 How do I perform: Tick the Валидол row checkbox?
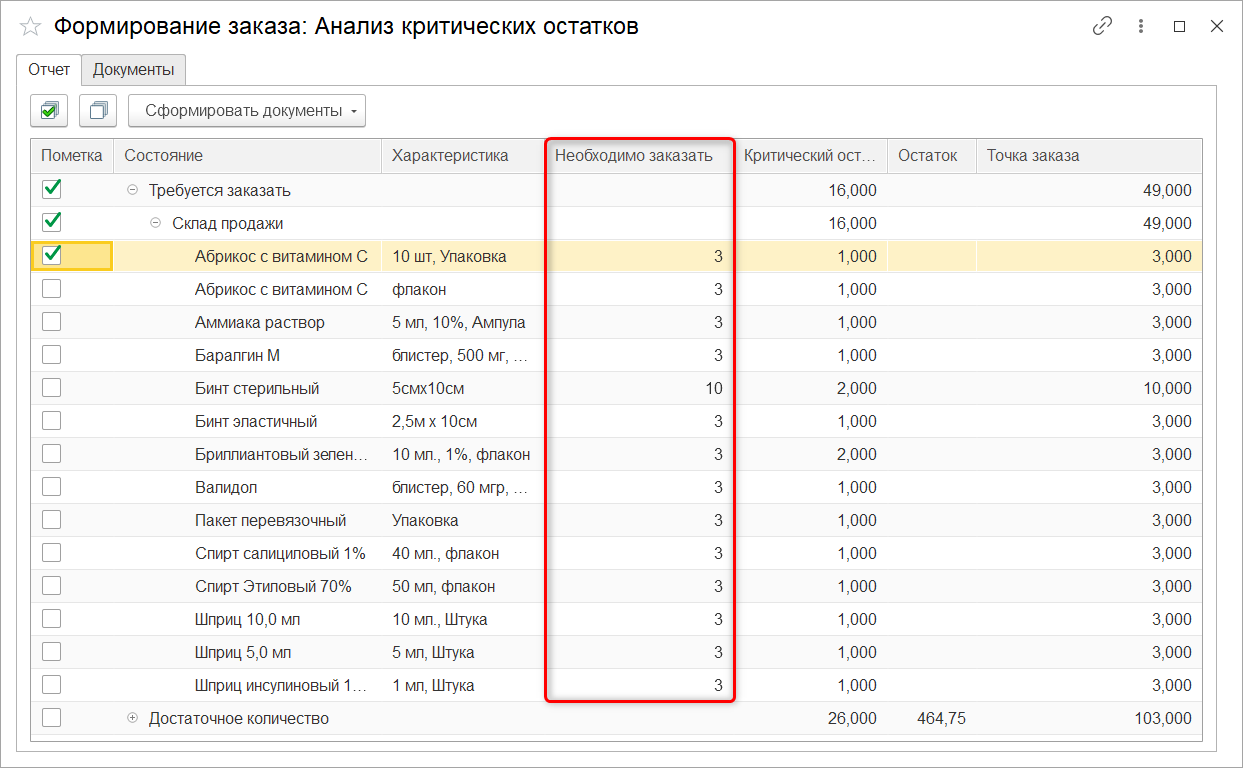pos(52,487)
